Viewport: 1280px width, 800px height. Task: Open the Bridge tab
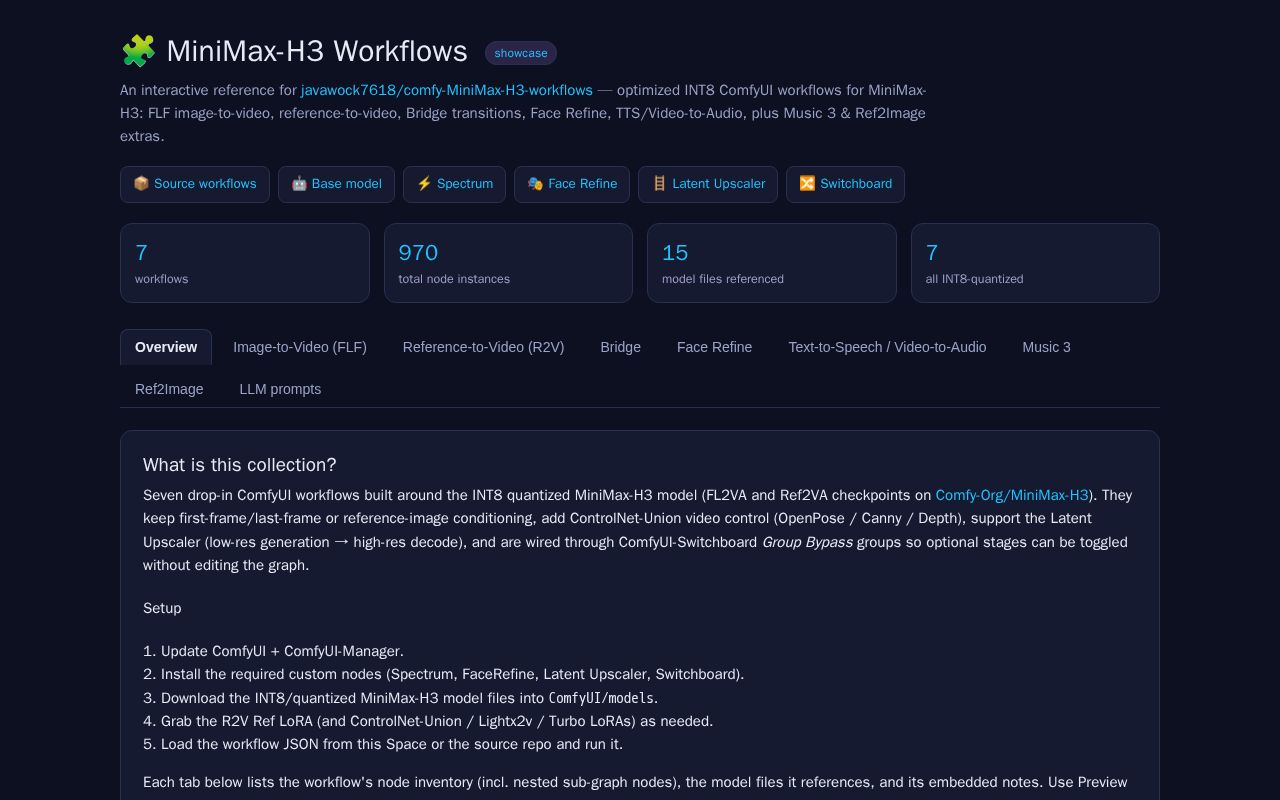[x=621, y=347]
